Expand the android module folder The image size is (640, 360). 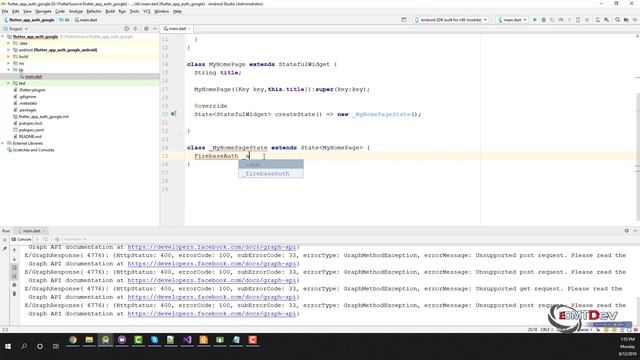click(9, 50)
